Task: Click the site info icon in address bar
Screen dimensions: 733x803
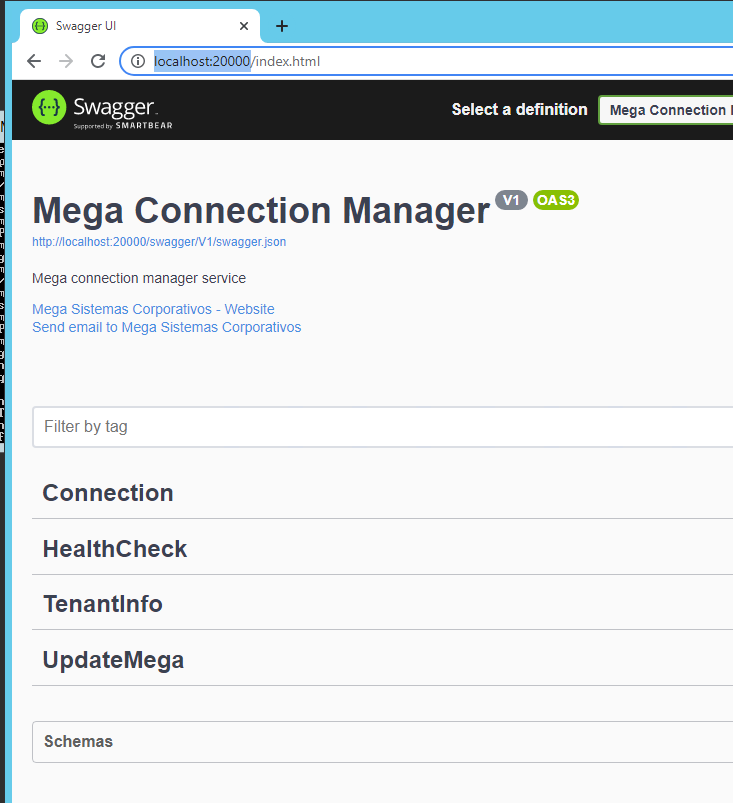Action: (138, 61)
